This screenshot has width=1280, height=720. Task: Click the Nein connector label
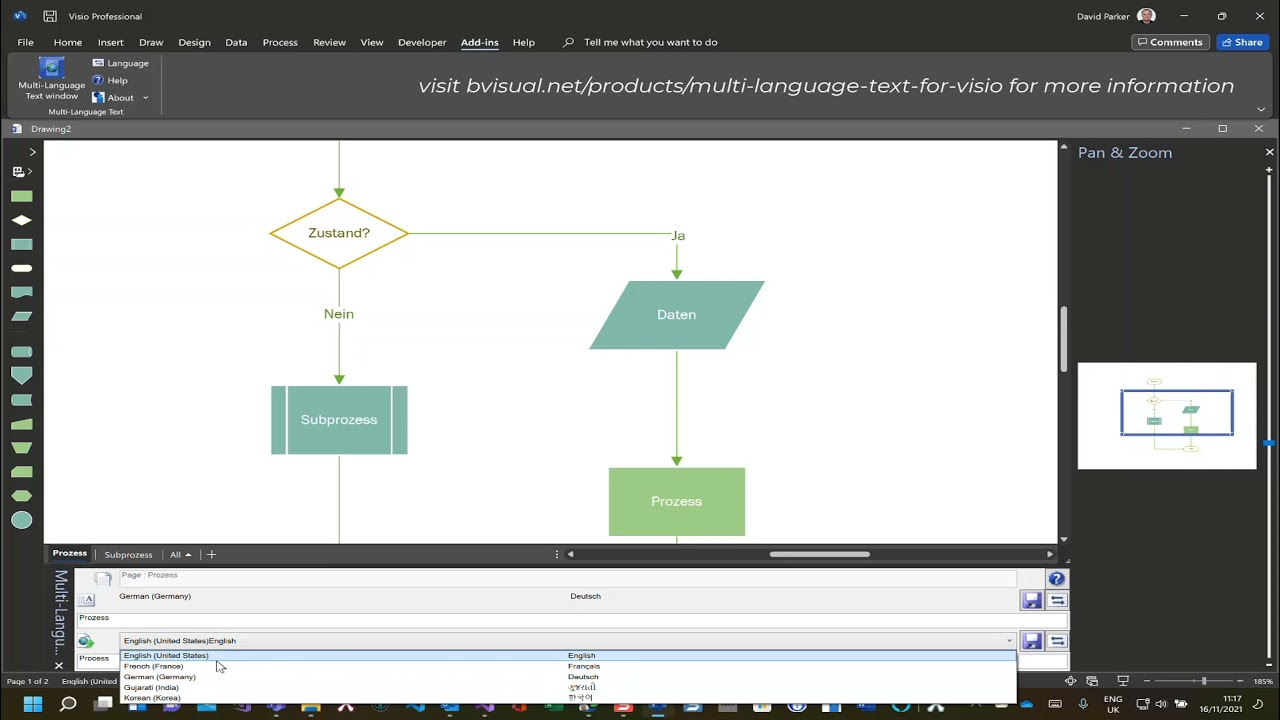[x=339, y=314]
